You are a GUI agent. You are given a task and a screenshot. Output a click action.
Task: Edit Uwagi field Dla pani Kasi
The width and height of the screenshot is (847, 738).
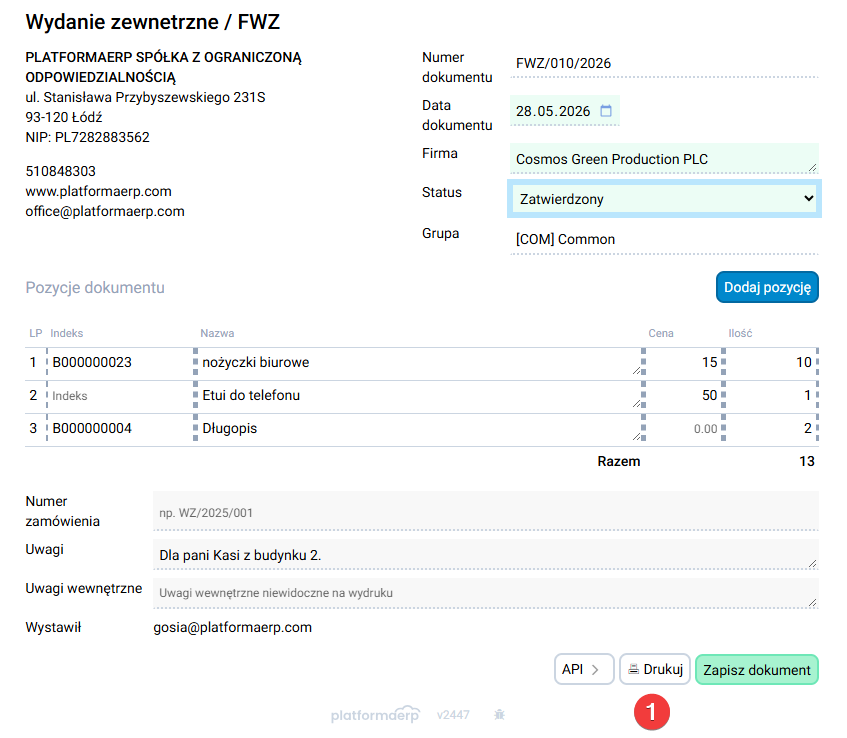(x=486, y=554)
